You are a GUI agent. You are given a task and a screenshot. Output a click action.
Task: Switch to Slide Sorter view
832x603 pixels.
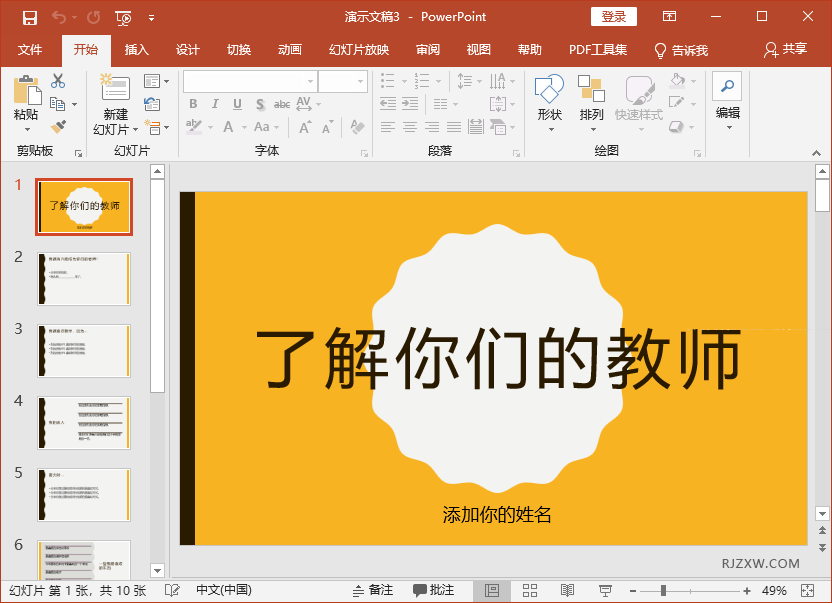pos(530,591)
